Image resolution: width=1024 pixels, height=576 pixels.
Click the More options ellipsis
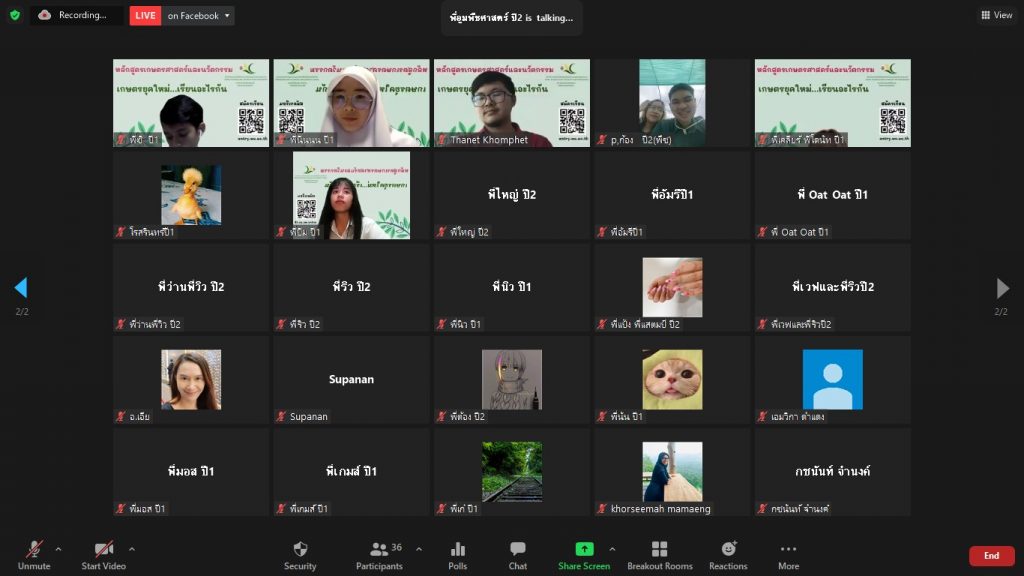788,550
